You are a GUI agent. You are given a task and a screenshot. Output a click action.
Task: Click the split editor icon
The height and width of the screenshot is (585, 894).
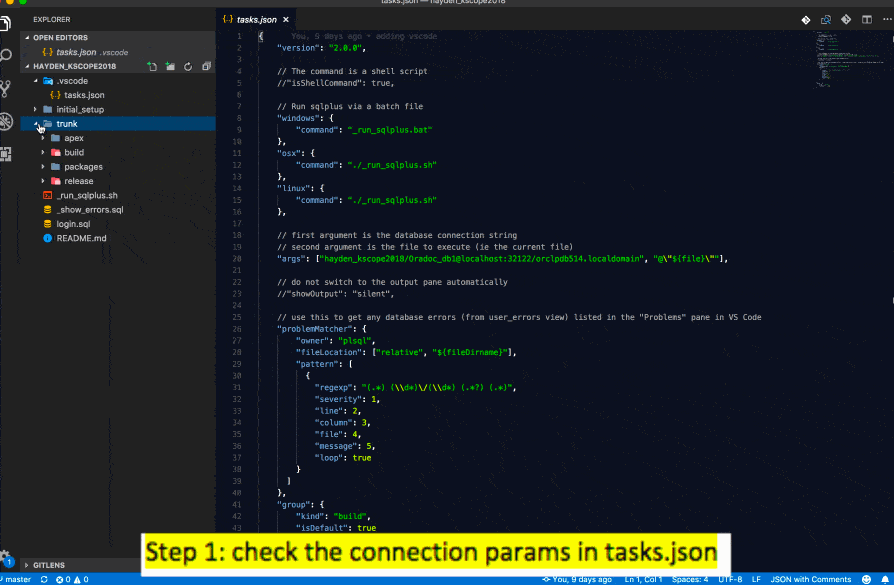tap(867, 19)
